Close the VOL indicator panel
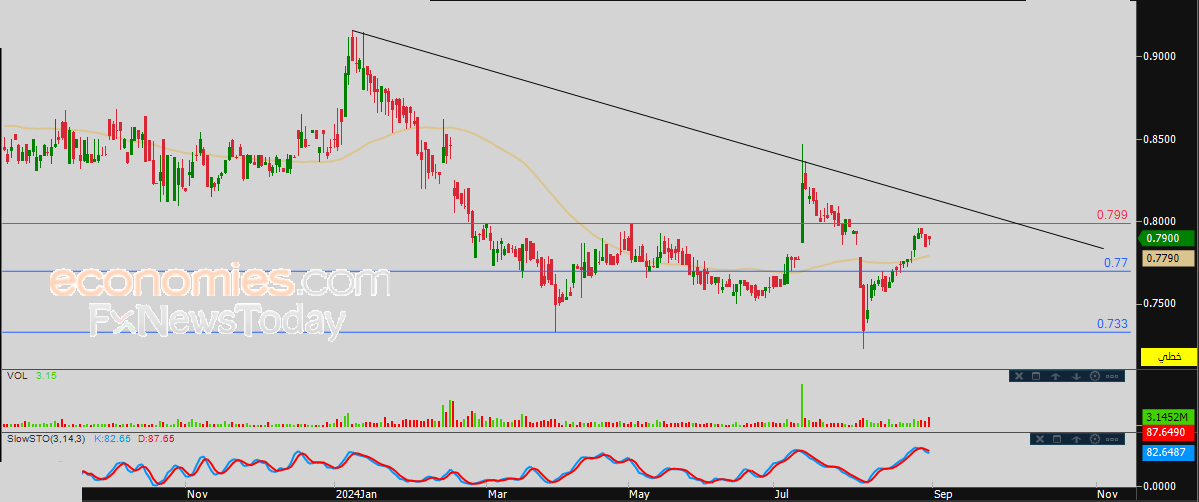This screenshot has height=502, width=1199. click(1018, 376)
